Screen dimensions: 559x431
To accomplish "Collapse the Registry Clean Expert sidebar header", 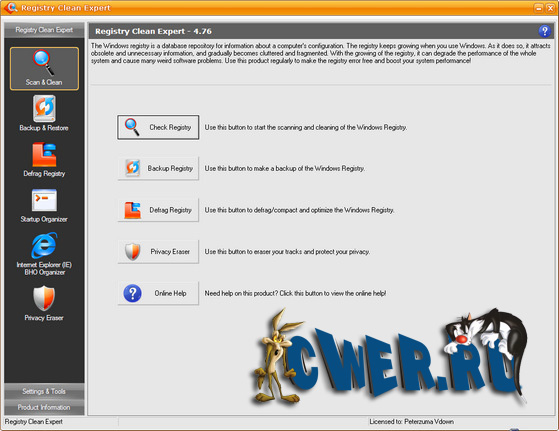I will pyautogui.click(x=44, y=30).
